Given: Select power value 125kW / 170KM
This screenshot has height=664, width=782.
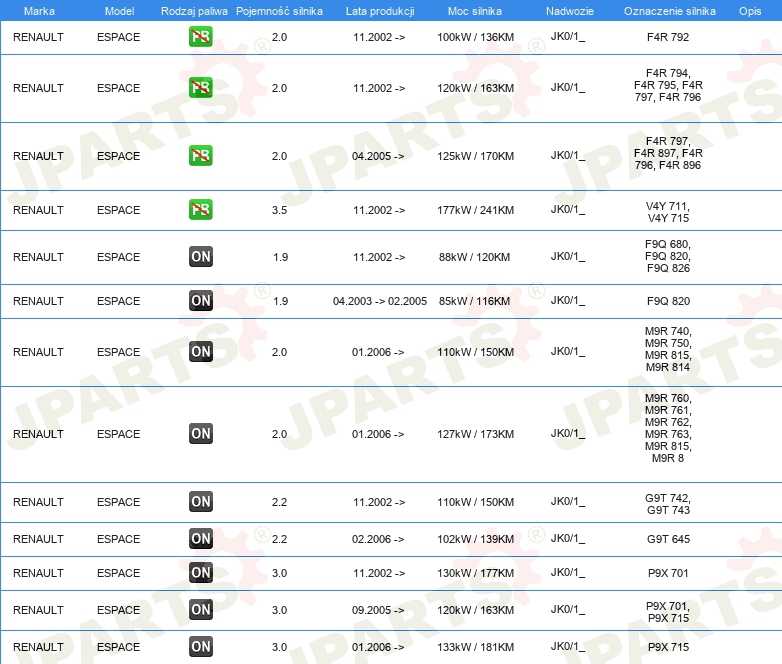Looking at the screenshot, I should point(475,156).
